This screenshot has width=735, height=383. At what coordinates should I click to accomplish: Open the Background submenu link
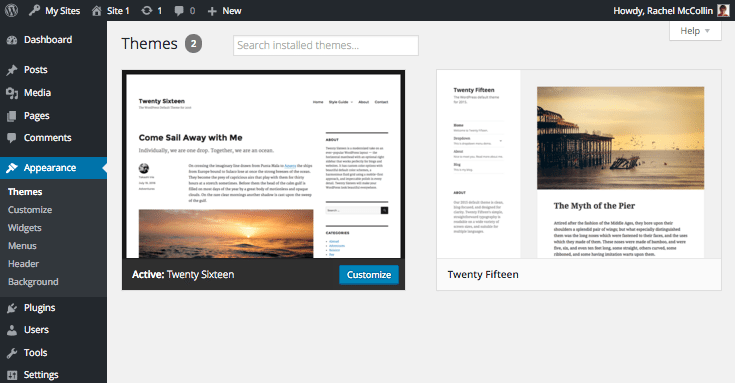pos(33,282)
